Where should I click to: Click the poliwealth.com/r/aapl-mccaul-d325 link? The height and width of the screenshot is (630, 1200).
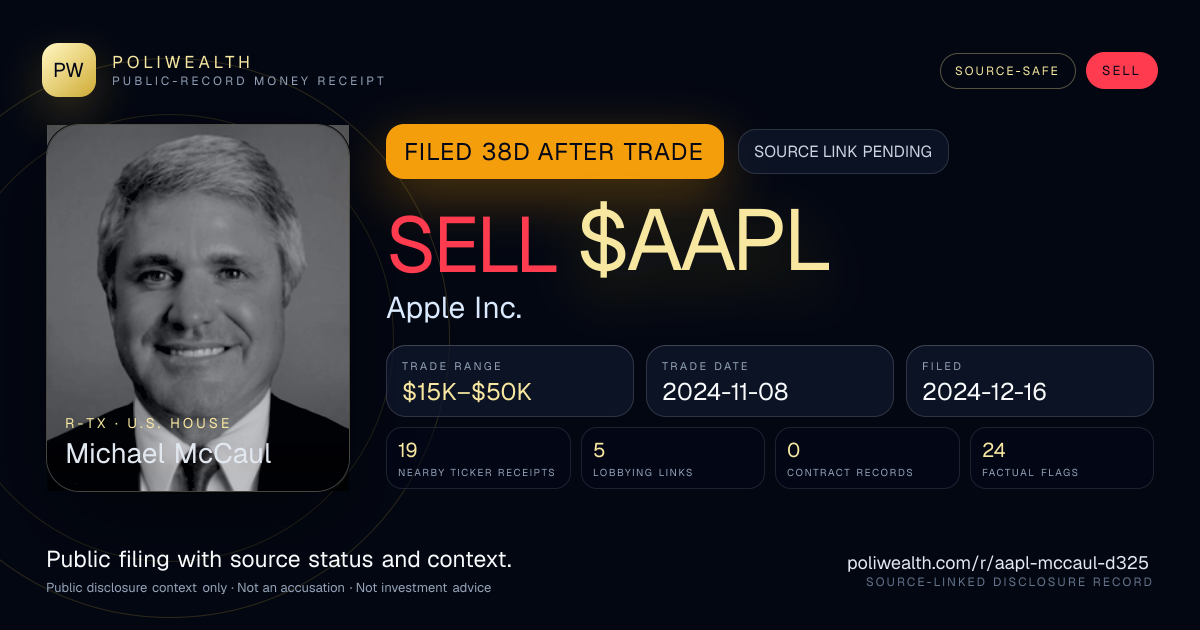tap(997, 563)
